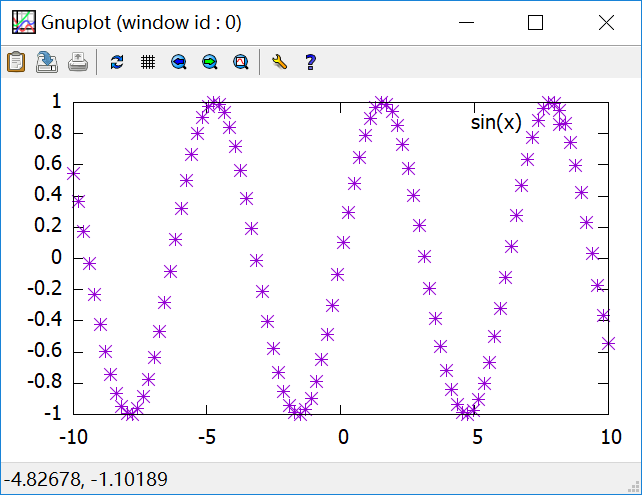642x495 pixels.
Task: Click the sin(x) legend label
Action: tap(496, 122)
